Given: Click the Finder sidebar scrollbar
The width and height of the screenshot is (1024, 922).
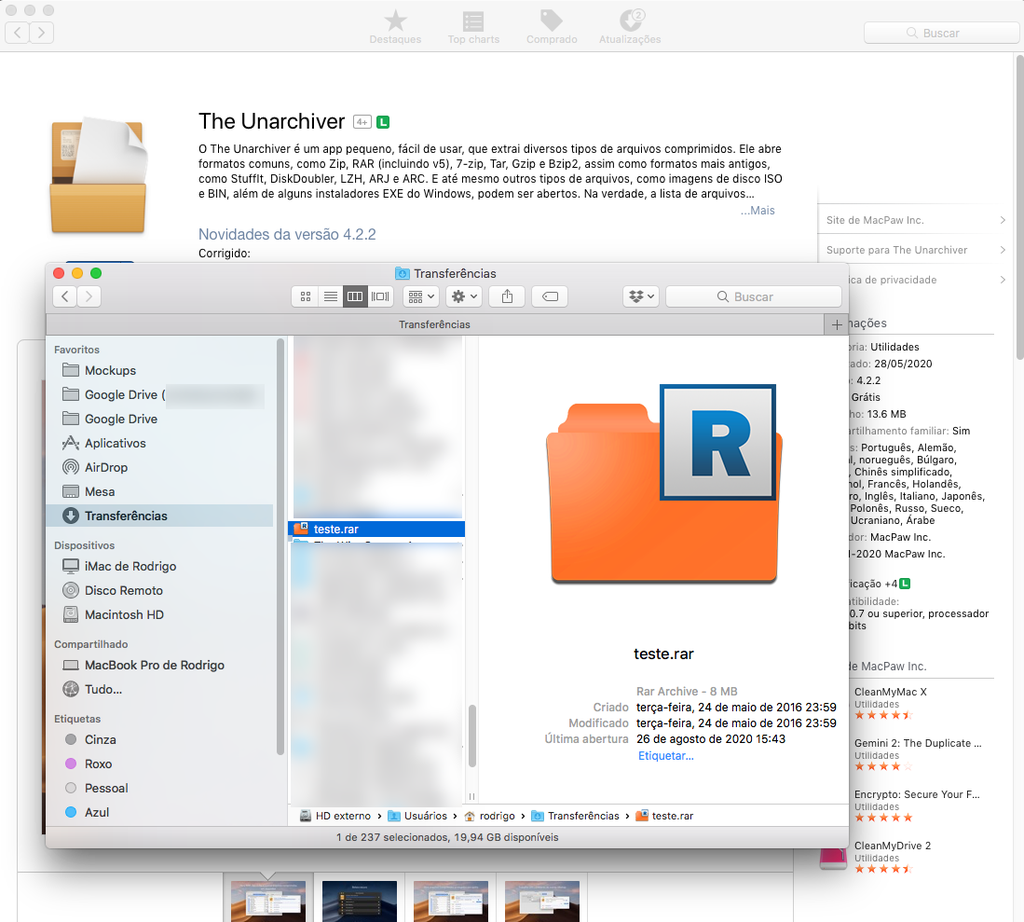Looking at the screenshot, I should pyautogui.click(x=280, y=546).
